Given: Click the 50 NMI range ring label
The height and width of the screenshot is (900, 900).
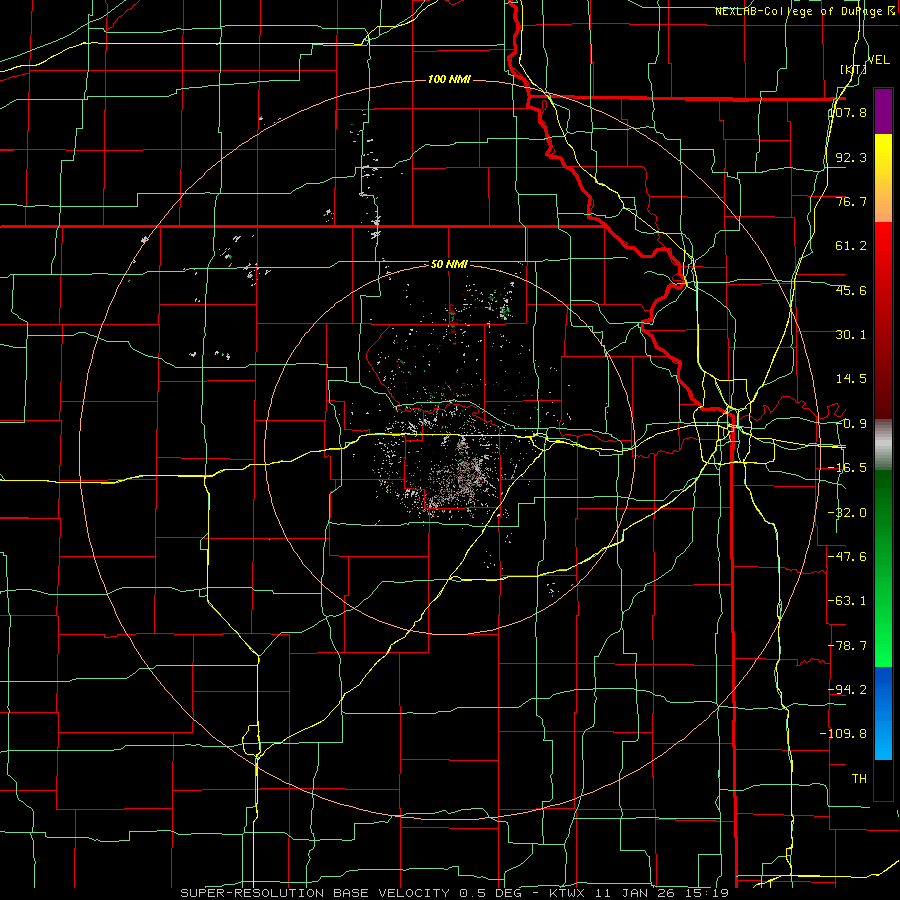Looking at the screenshot, I should tap(449, 264).
